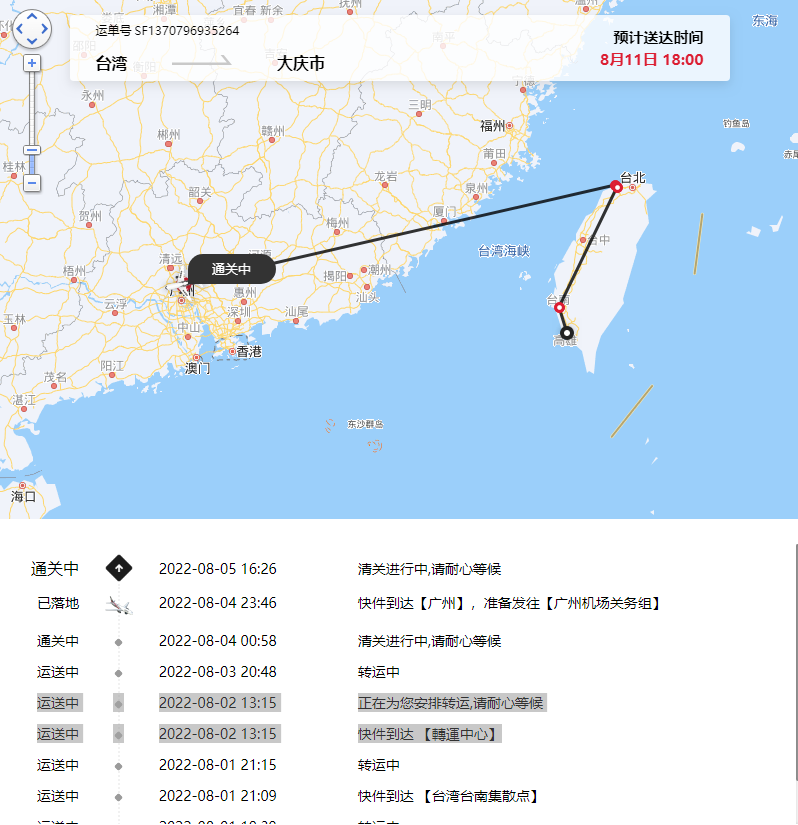
Task: Click the Kaohsiung origin marker on map
Action: pos(567,333)
